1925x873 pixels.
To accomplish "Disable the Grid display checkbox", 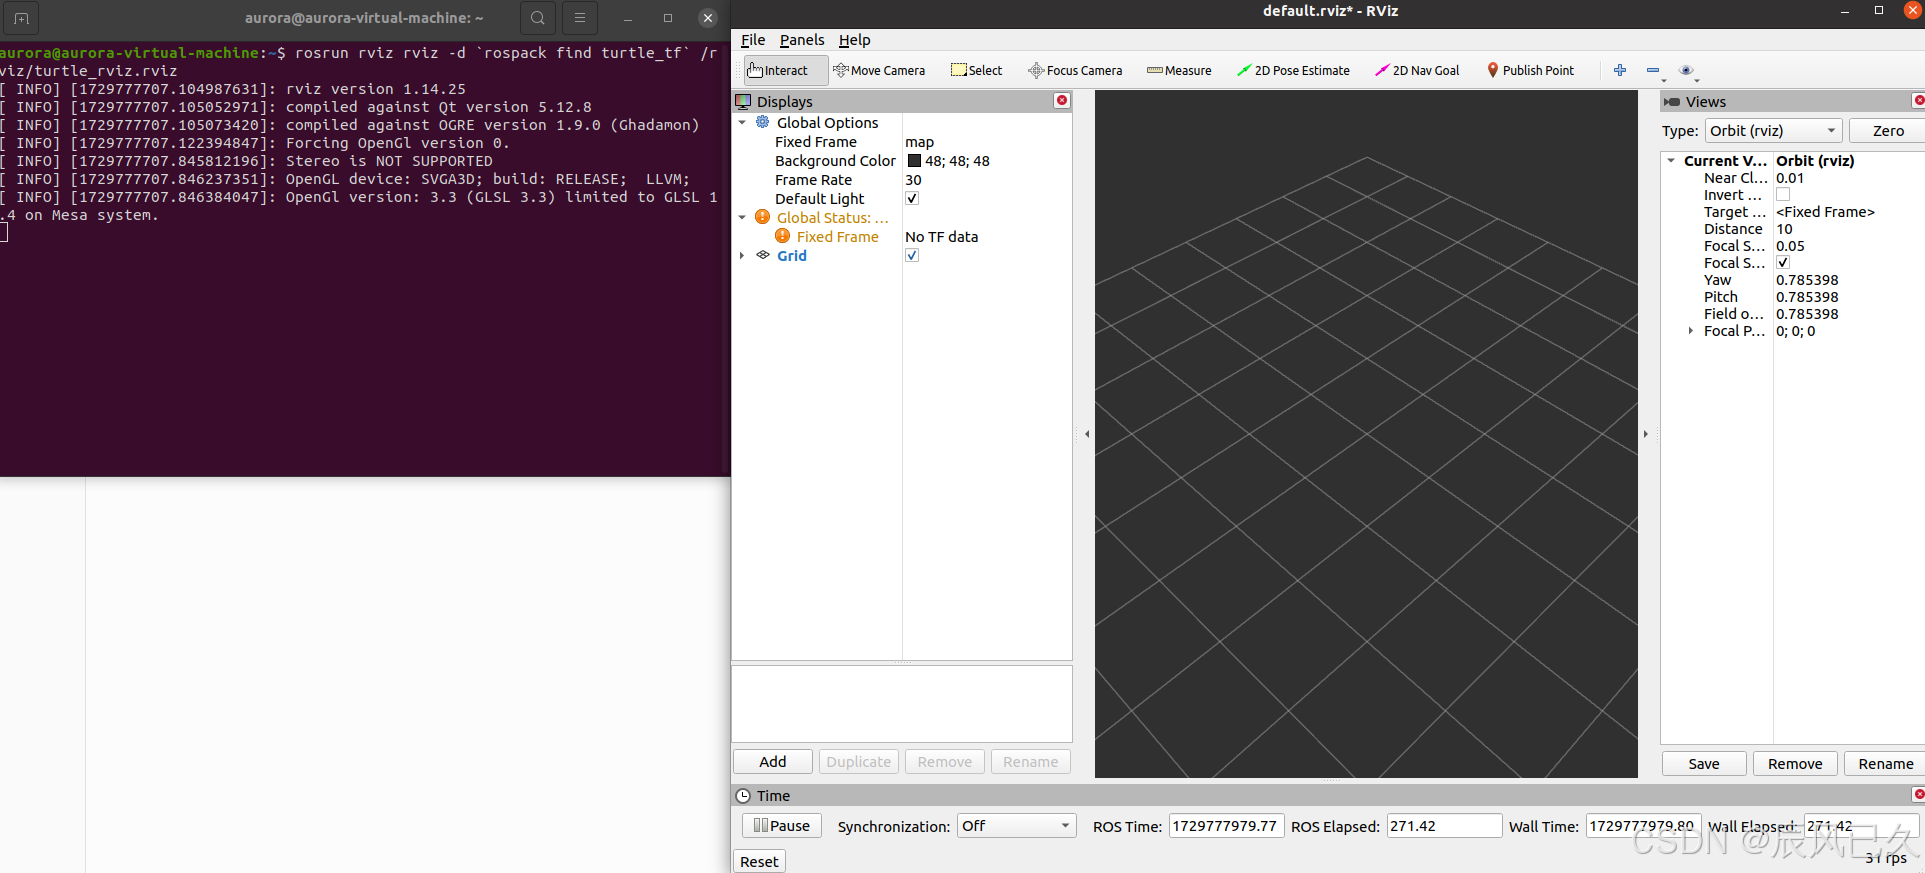I will tap(912, 255).
